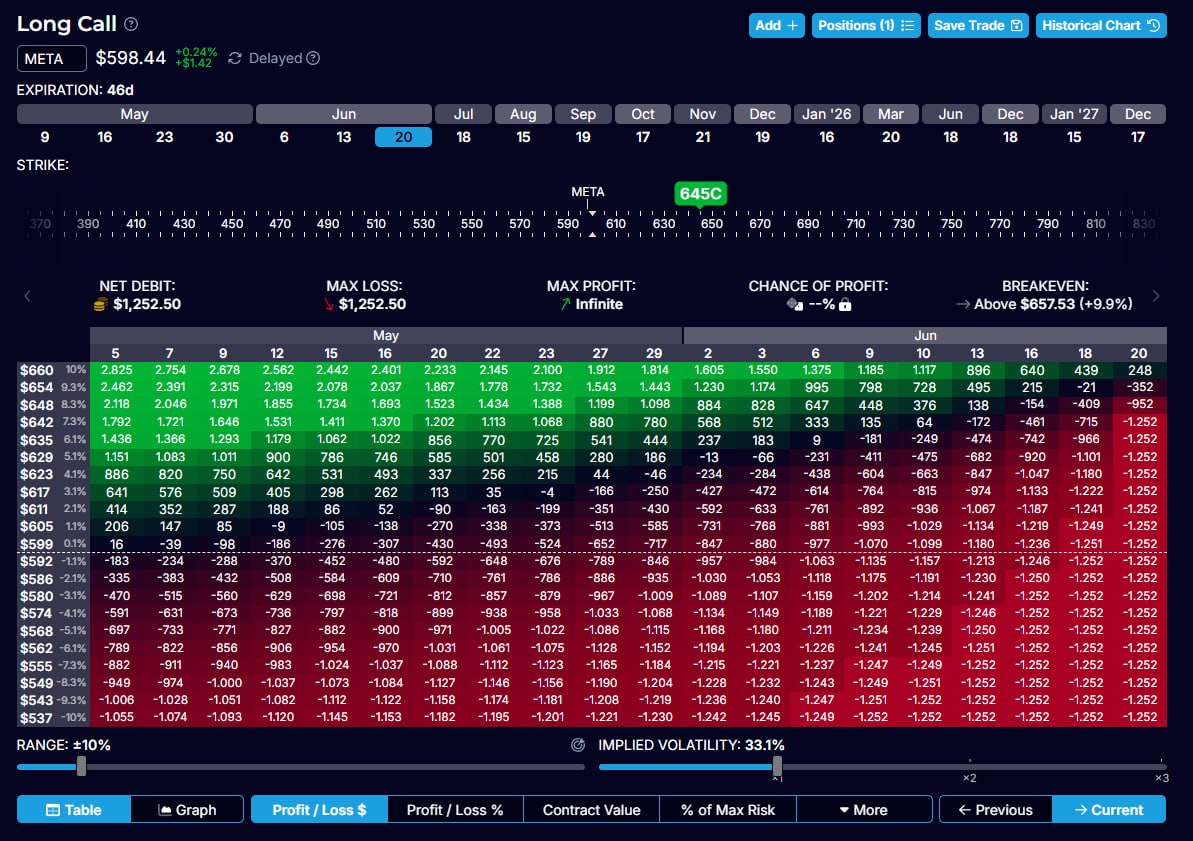Image resolution: width=1193 pixels, height=841 pixels.
Task: Select the % of Max Risk tab
Action: (x=727, y=810)
